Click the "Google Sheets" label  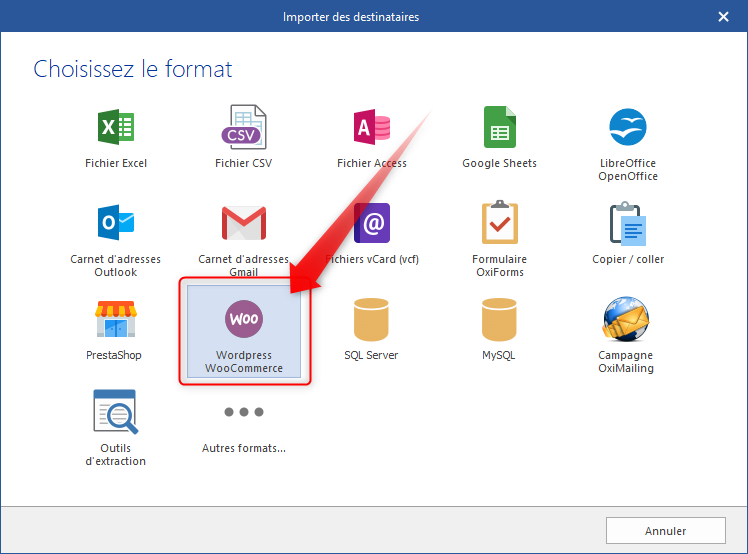click(x=499, y=163)
